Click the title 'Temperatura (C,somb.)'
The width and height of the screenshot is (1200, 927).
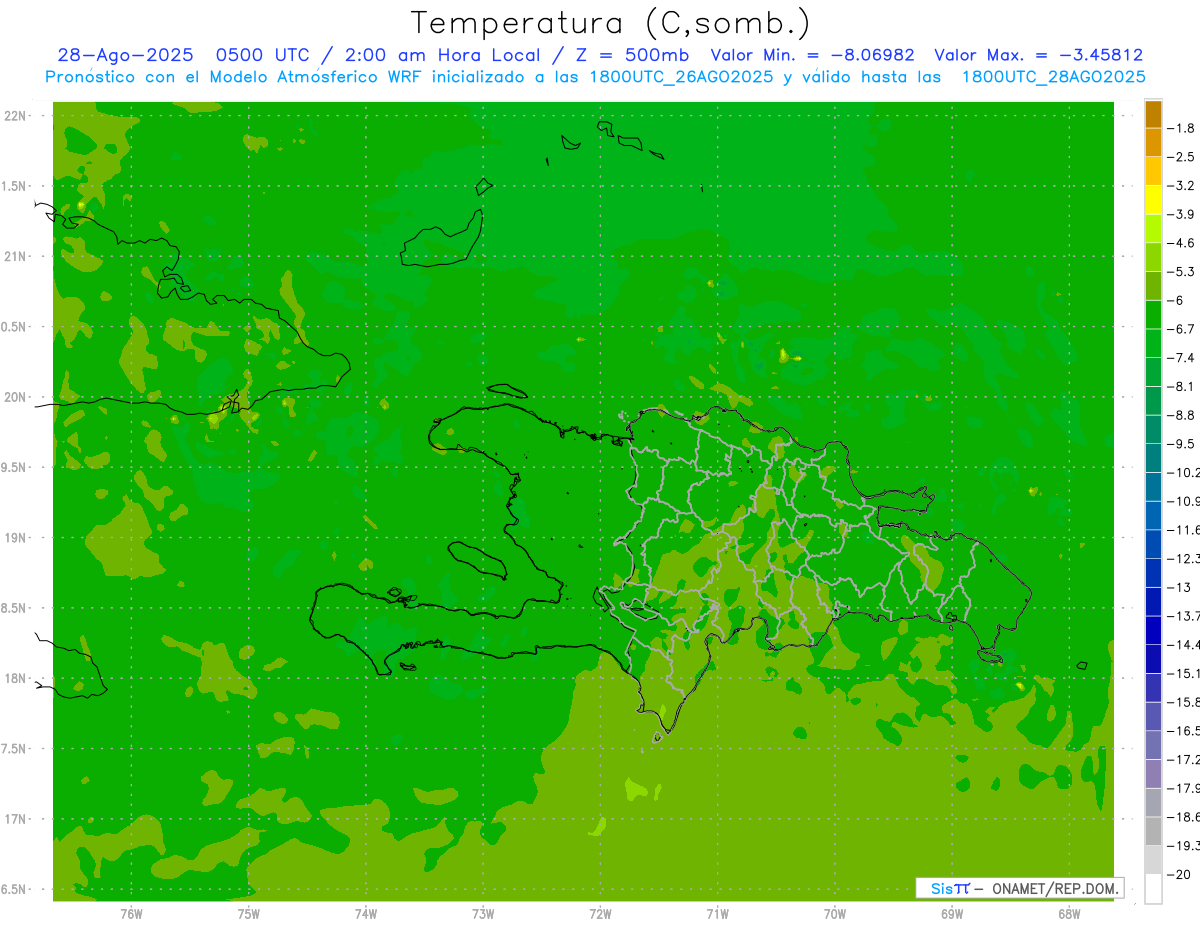coord(611,23)
